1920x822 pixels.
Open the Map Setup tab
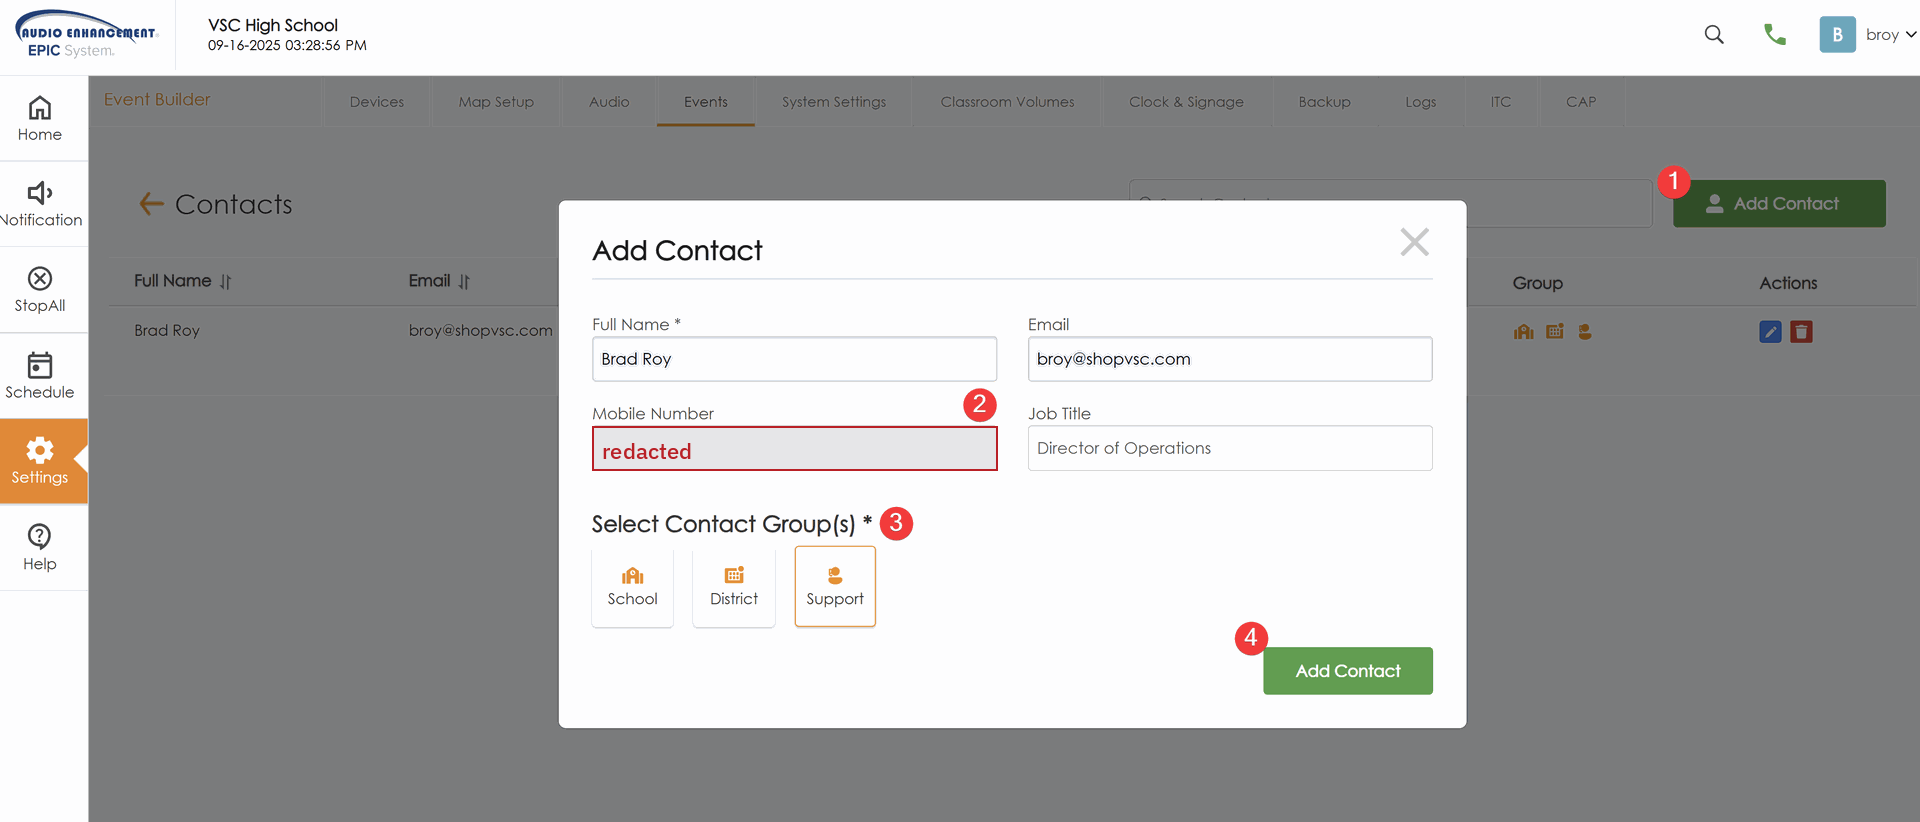coord(496,102)
